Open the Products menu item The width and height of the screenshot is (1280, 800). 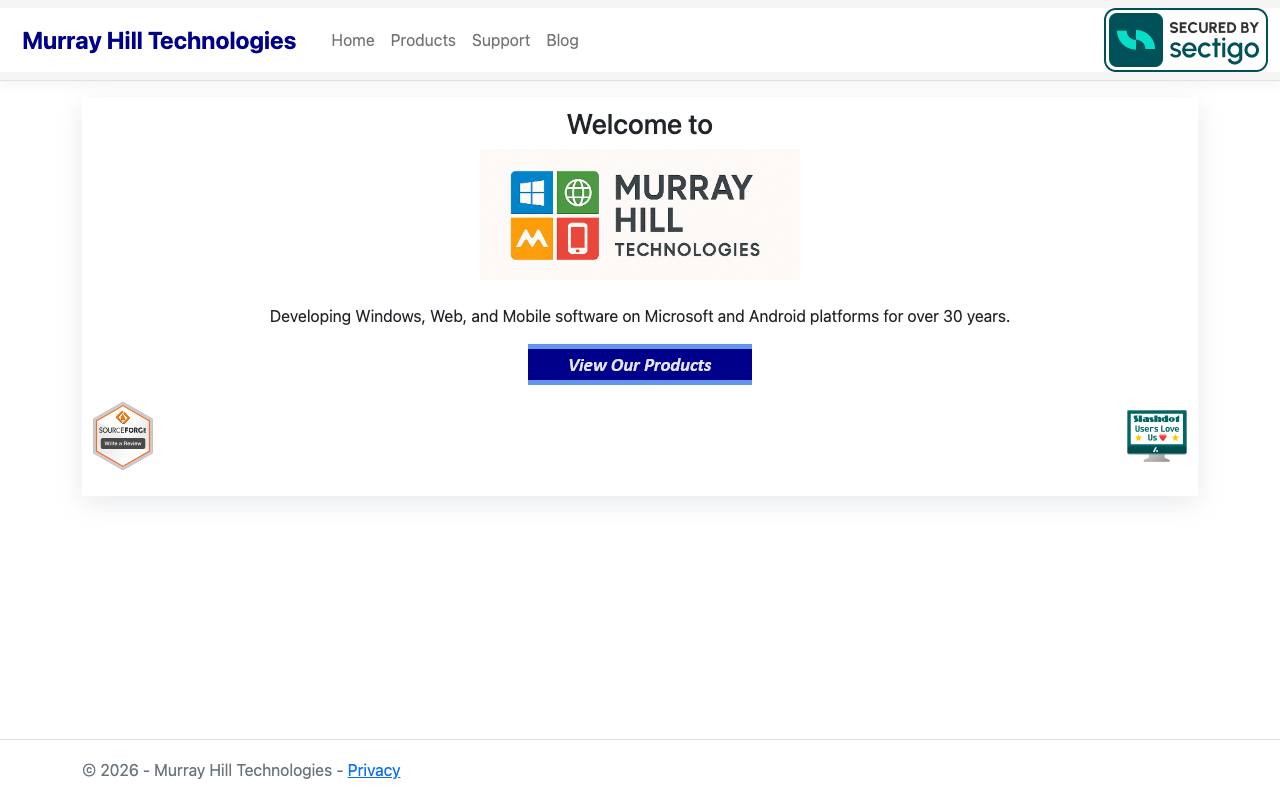point(423,40)
